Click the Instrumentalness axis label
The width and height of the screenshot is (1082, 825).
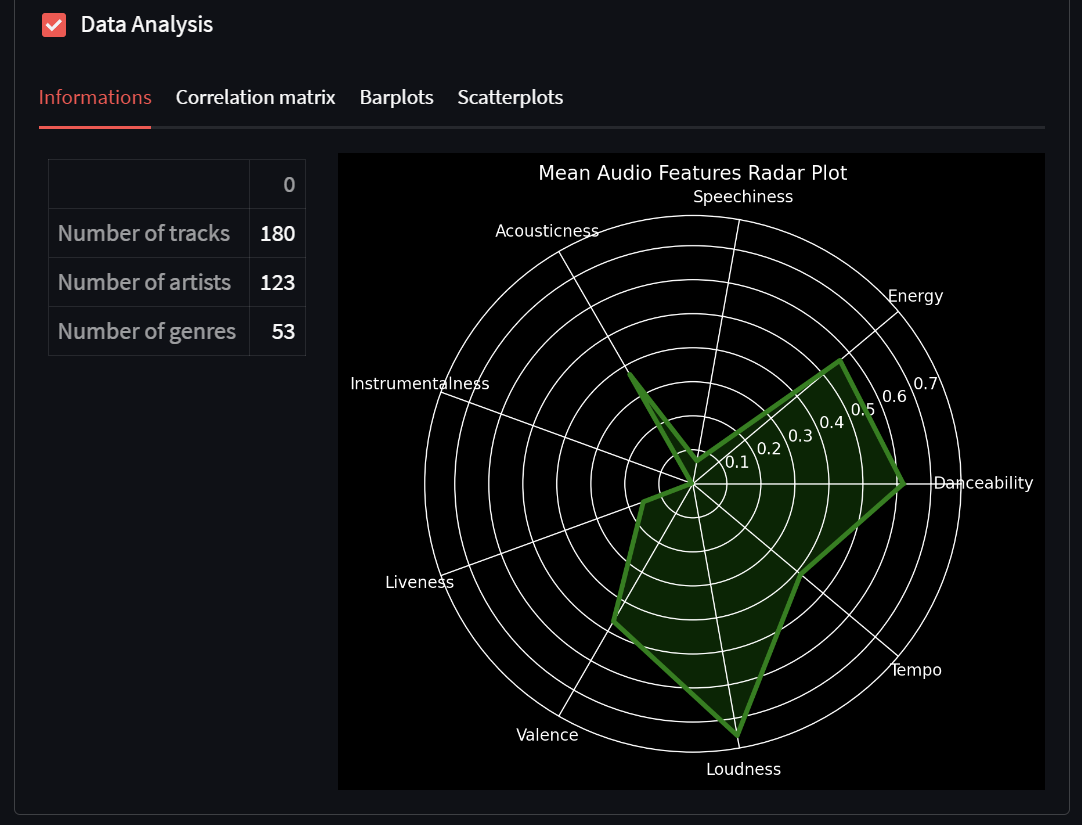(419, 383)
